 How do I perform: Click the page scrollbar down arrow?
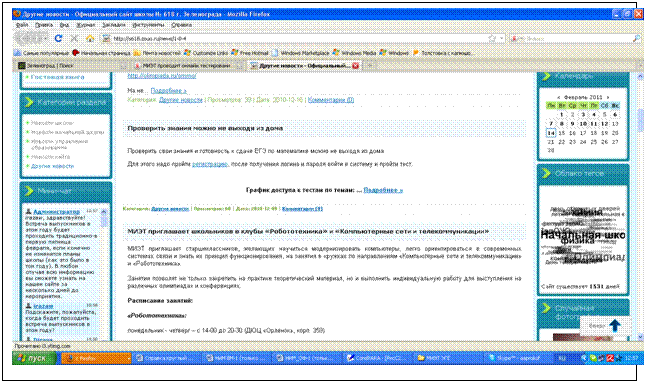[x=641, y=337]
